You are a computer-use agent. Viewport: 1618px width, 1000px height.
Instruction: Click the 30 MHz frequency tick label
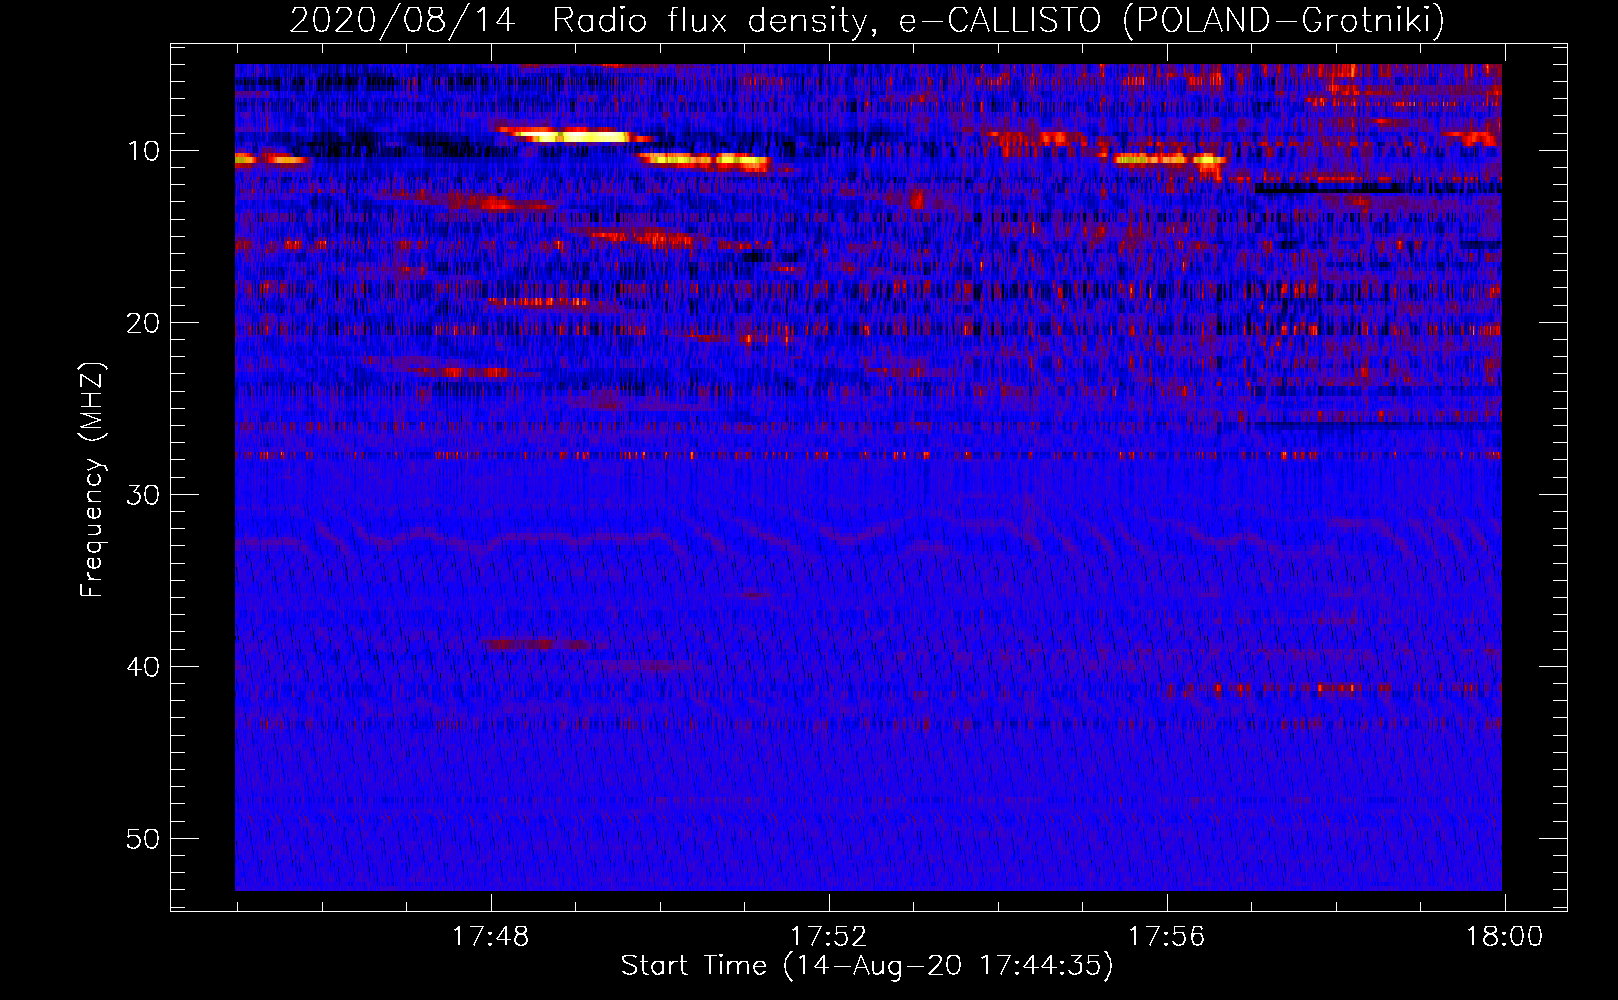[143, 495]
